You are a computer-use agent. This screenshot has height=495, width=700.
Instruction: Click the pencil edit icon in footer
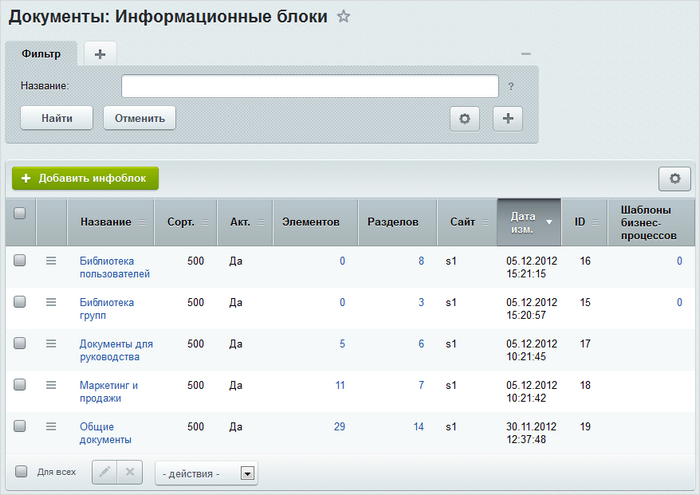(105, 472)
